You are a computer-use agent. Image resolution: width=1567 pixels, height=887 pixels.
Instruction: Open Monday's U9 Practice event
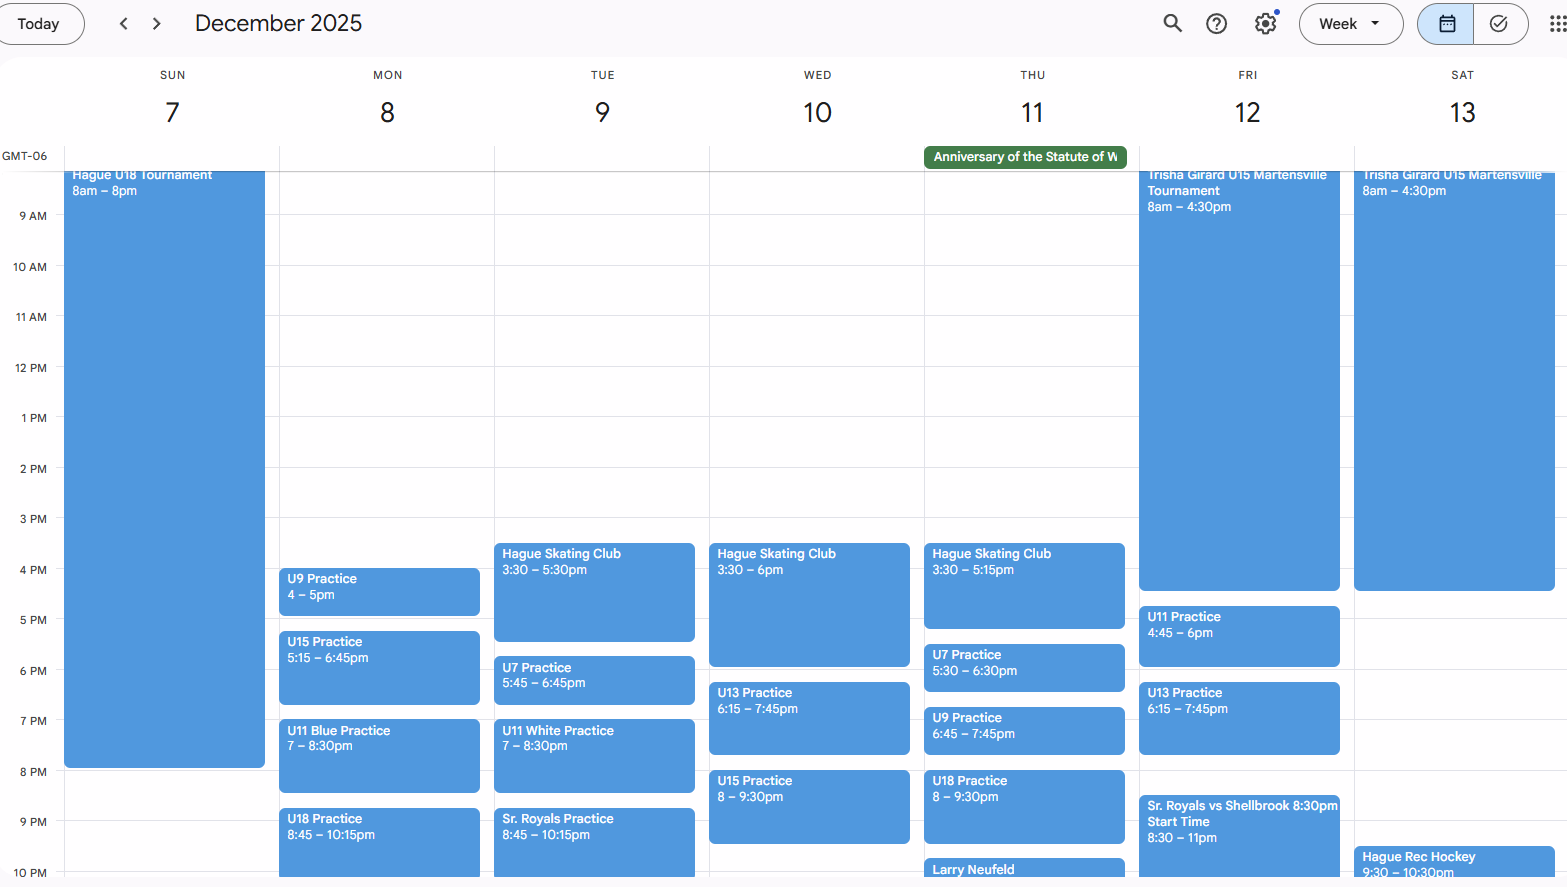pyautogui.click(x=379, y=592)
